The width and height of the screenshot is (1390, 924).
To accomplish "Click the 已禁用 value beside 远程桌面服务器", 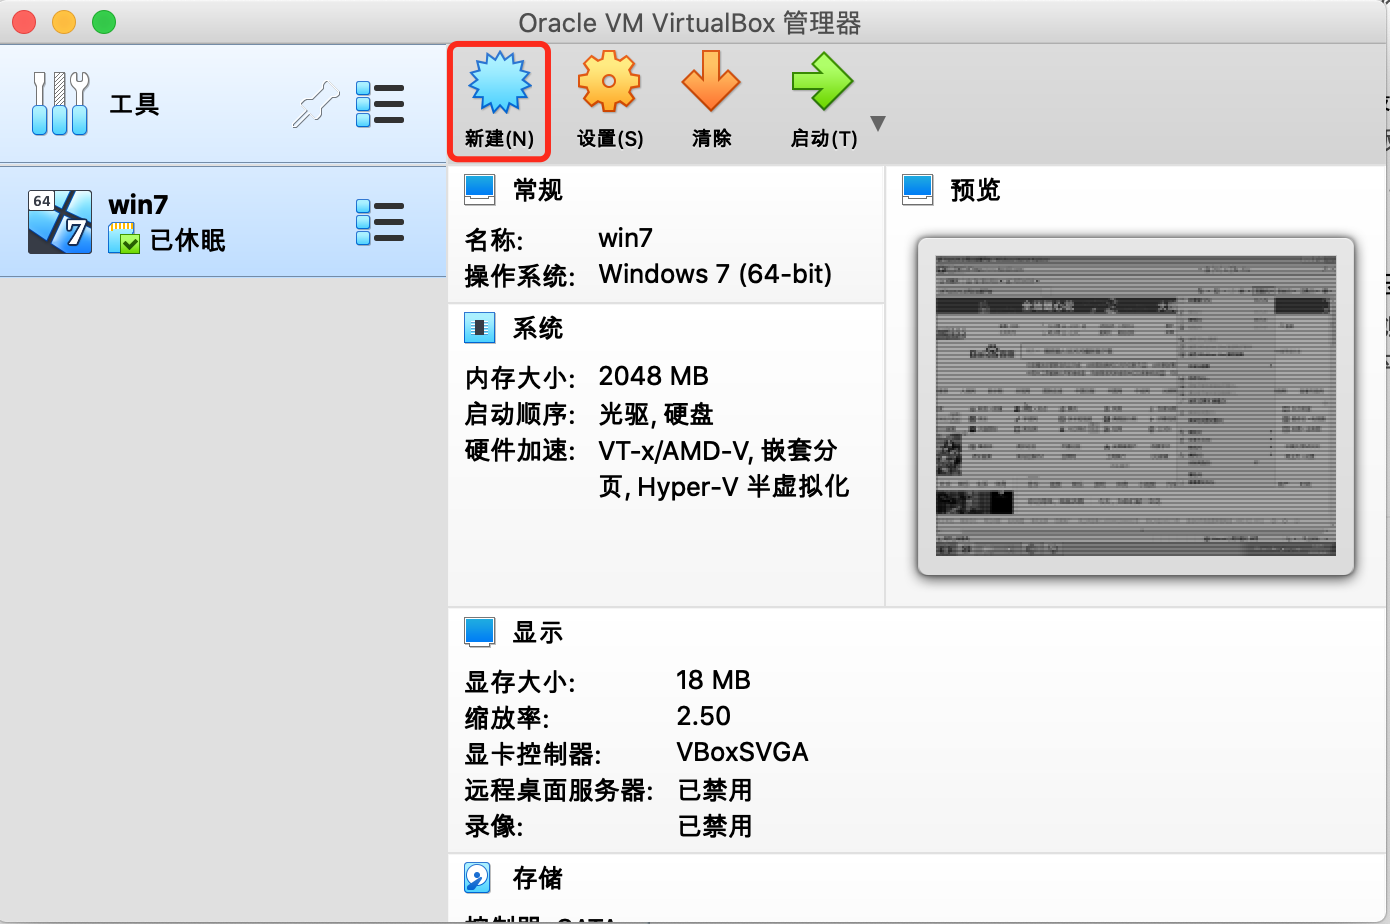I will tap(715, 790).
